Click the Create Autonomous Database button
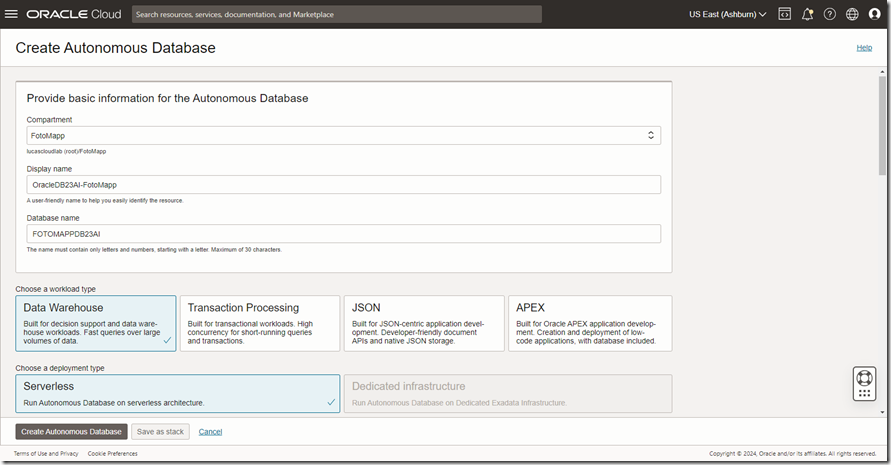Viewport: 891px width, 465px height. point(71,431)
